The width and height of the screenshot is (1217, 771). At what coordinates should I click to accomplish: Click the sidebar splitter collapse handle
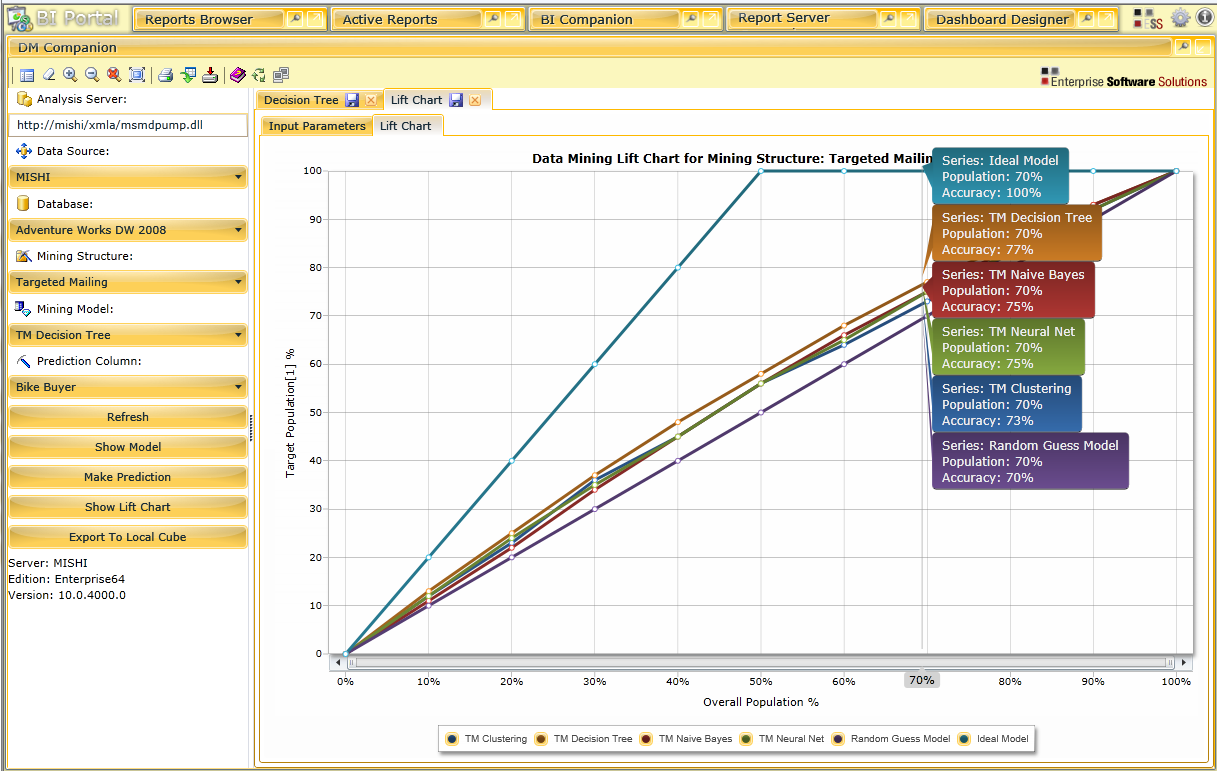(x=251, y=428)
